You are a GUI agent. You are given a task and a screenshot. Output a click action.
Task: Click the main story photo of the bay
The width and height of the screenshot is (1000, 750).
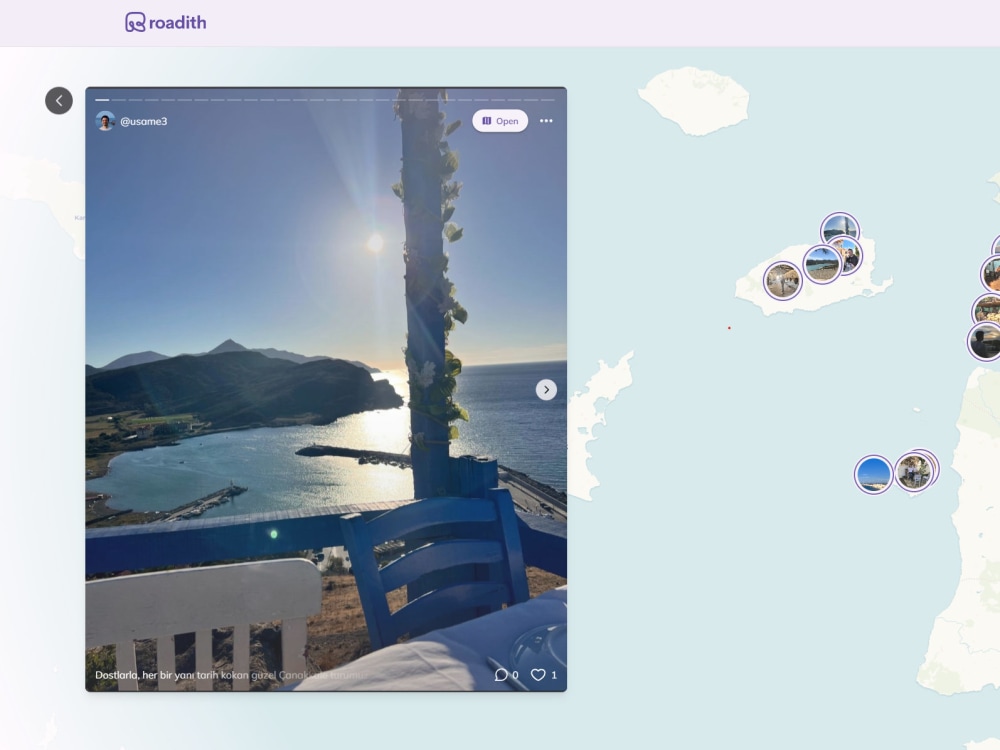pyautogui.click(x=326, y=389)
